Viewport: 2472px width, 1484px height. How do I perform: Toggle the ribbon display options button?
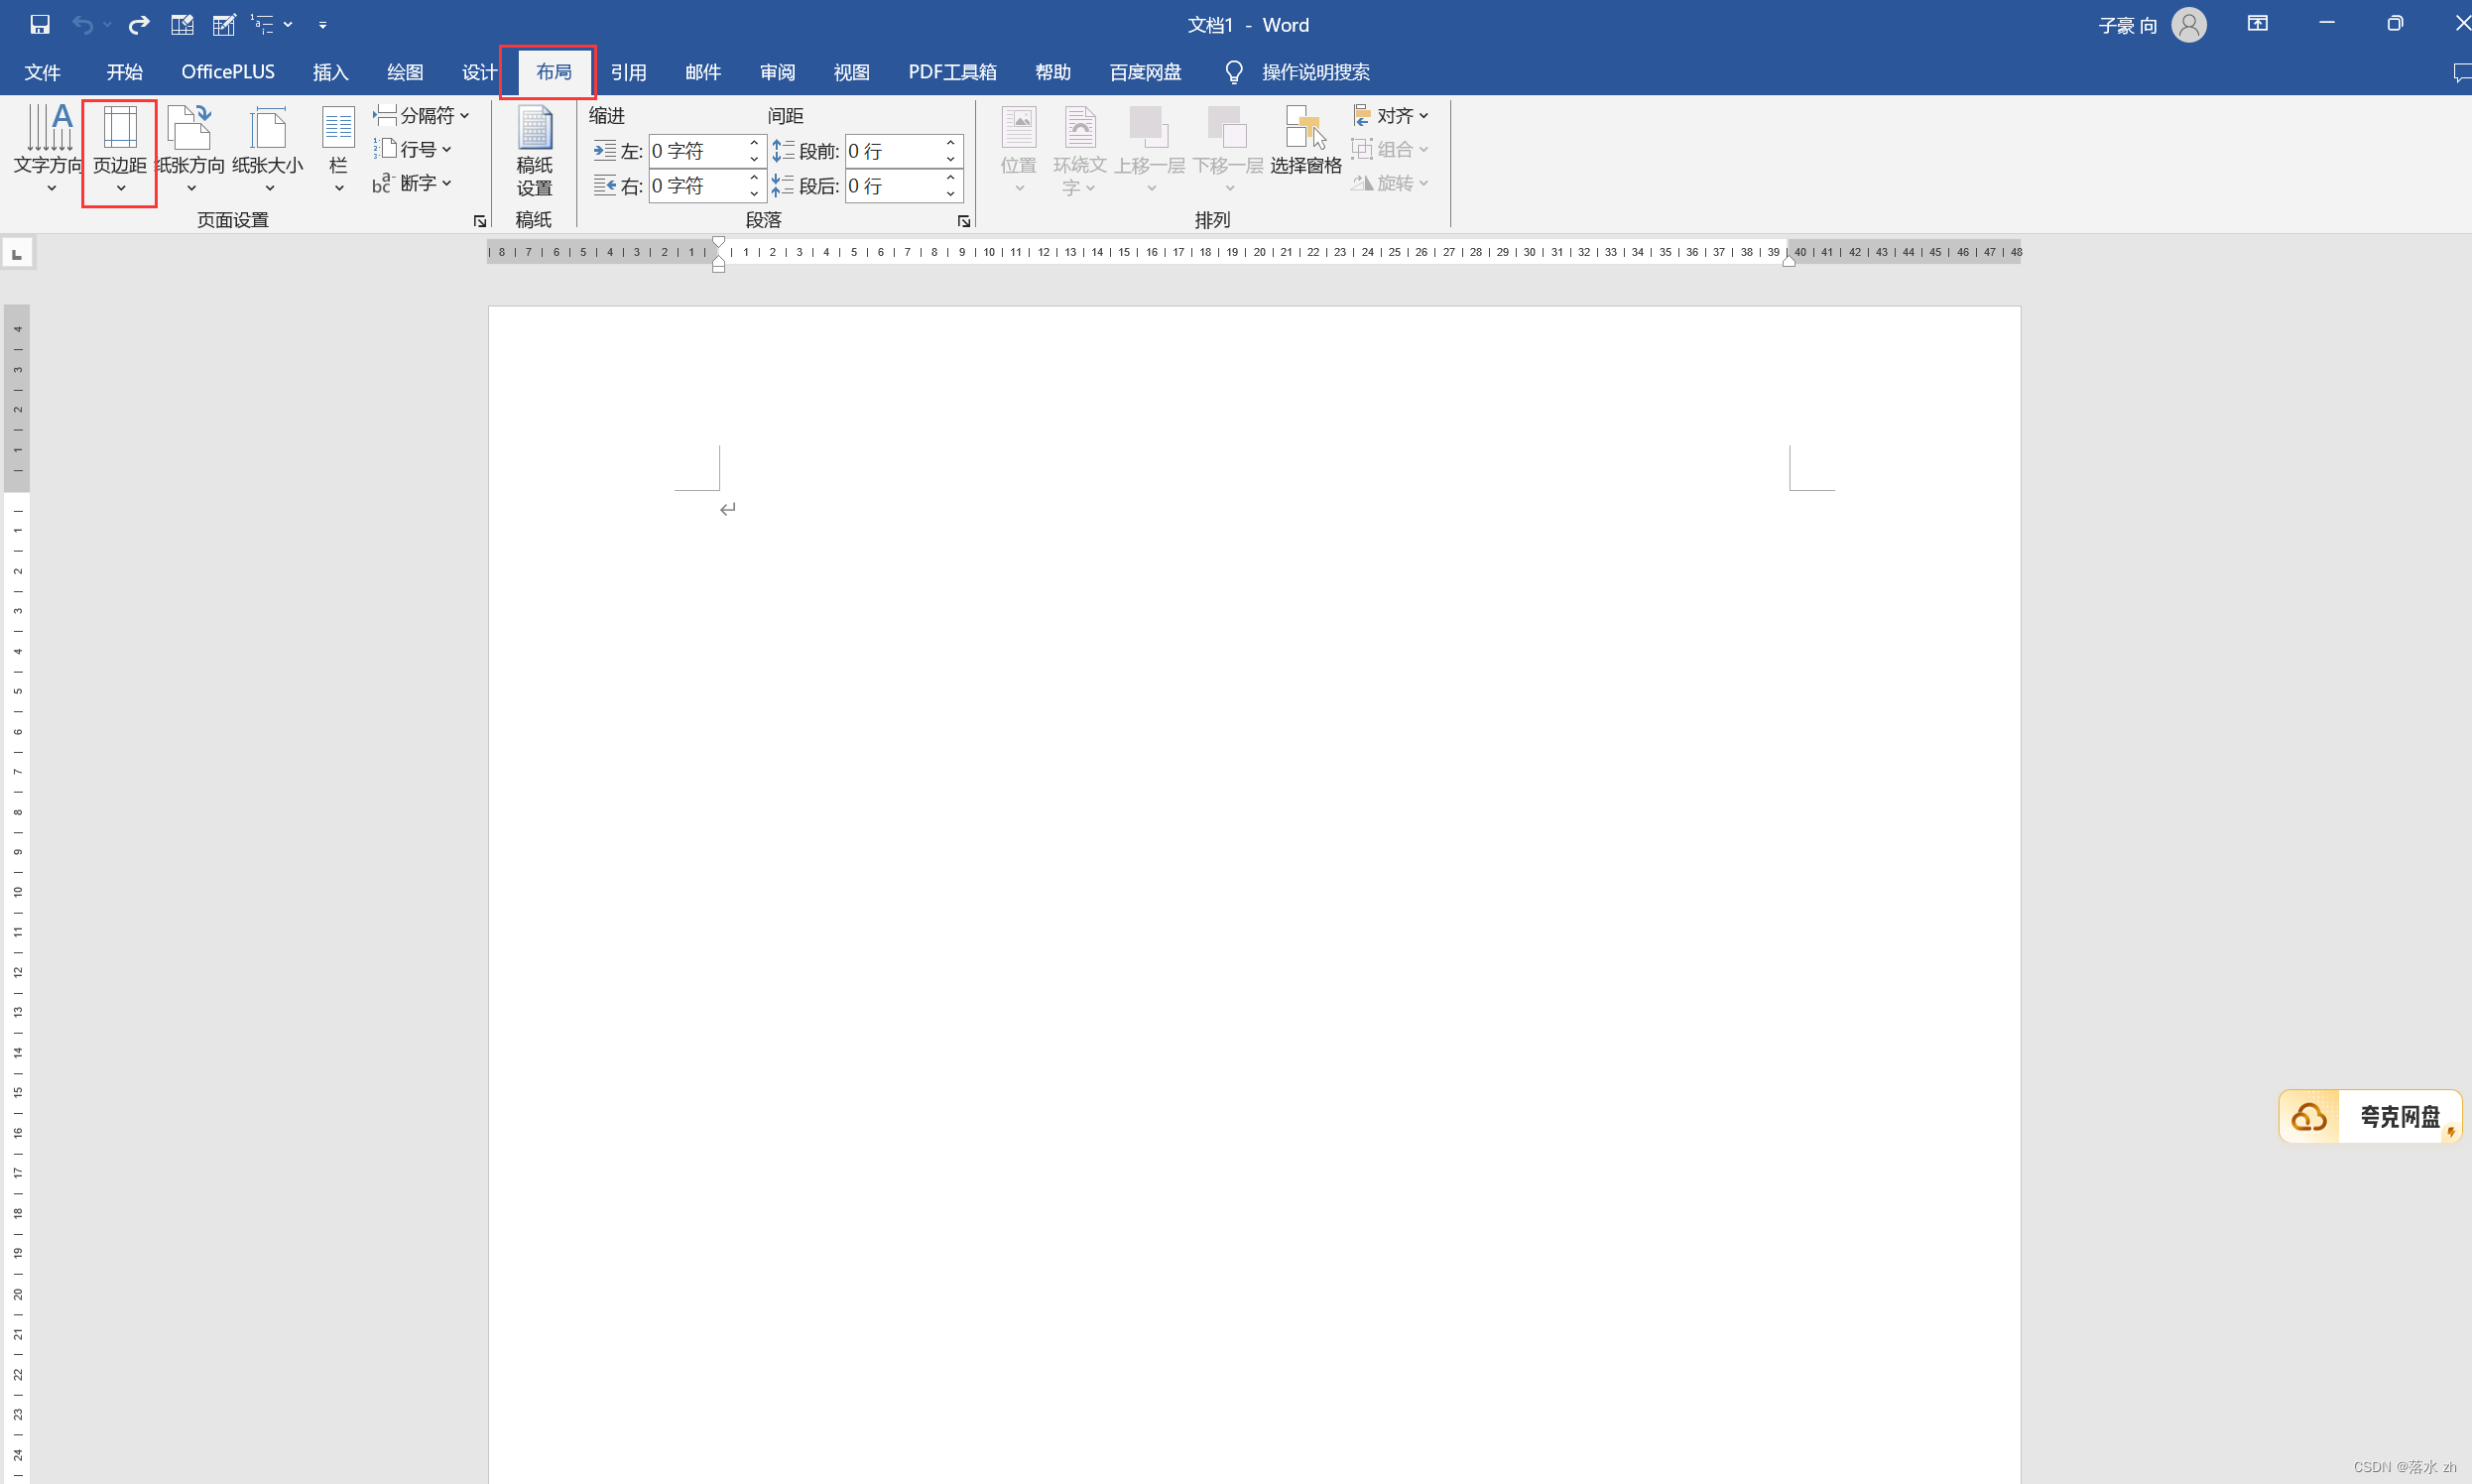click(2257, 24)
